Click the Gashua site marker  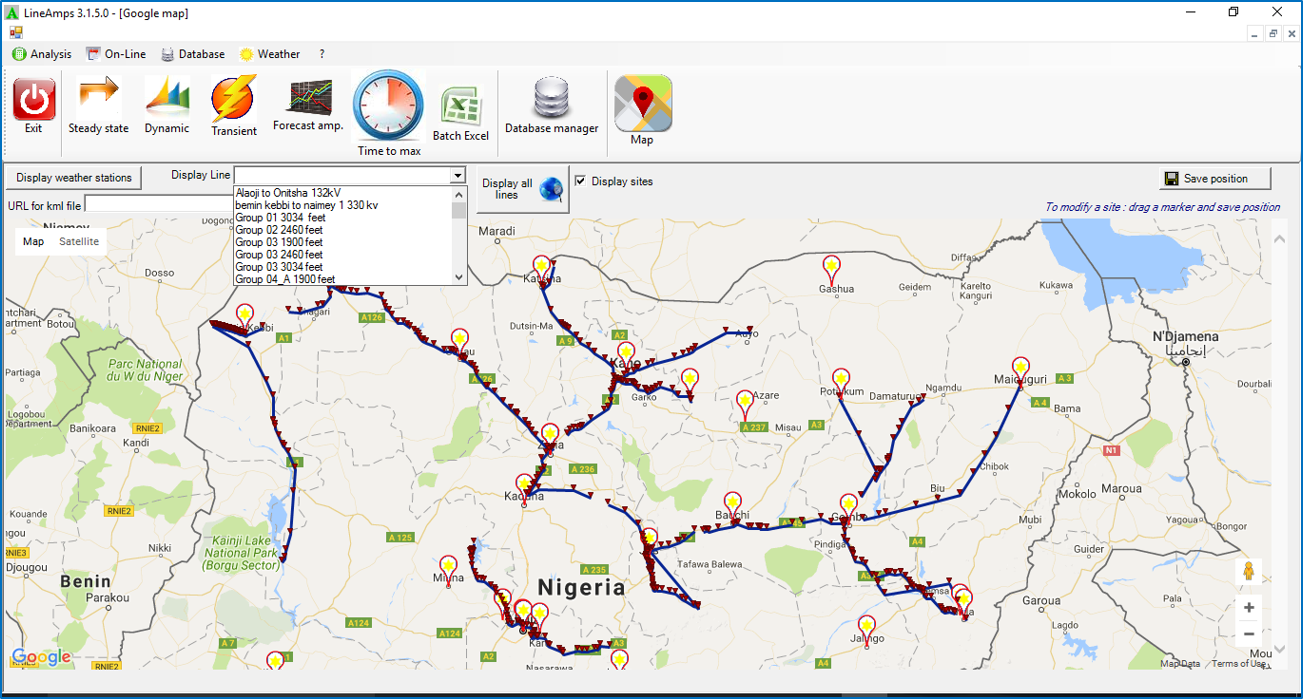tap(831, 269)
